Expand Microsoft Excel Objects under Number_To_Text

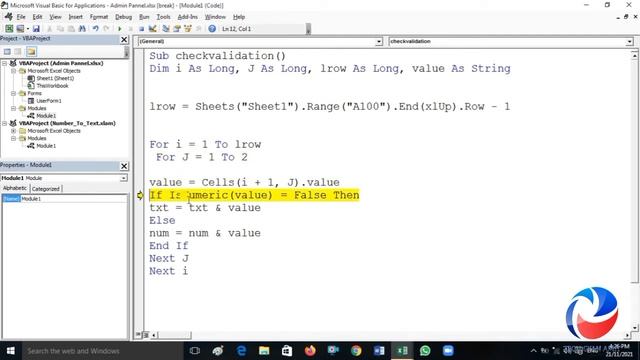tap(13, 131)
